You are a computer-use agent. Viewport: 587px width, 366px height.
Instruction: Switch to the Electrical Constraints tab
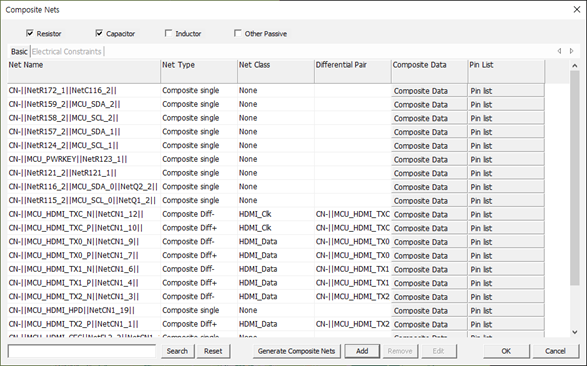pyautogui.click(x=67, y=51)
